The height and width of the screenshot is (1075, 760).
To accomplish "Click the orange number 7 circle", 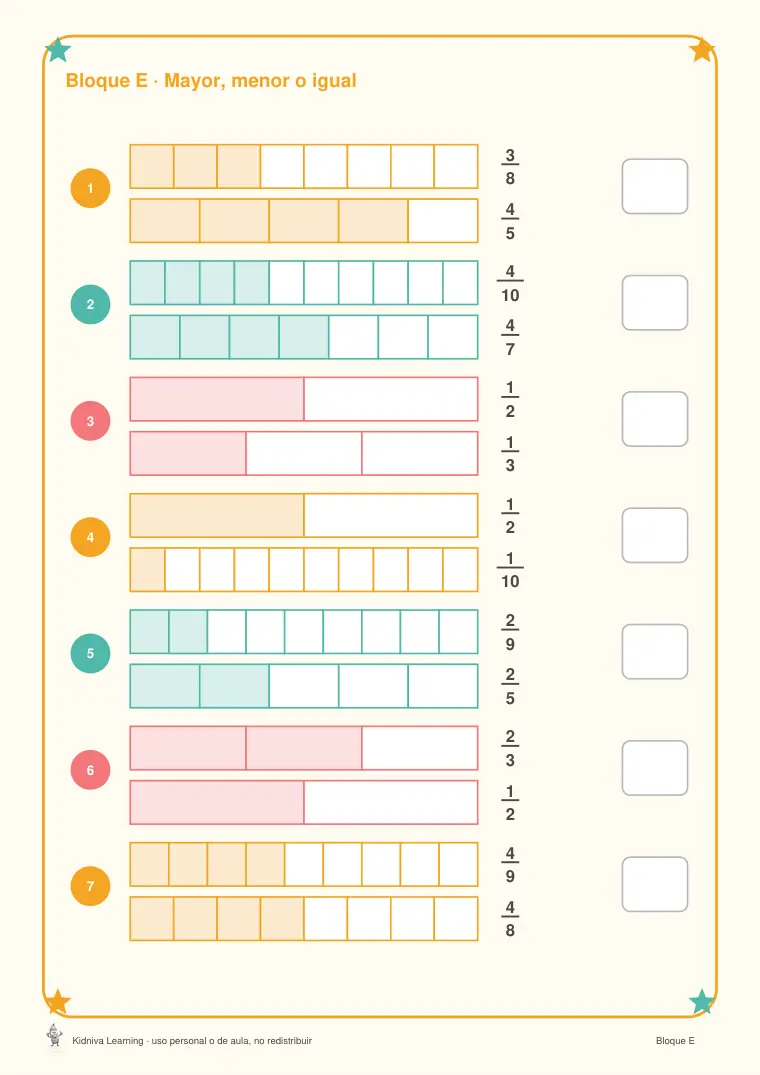I will pyautogui.click(x=90, y=886).
